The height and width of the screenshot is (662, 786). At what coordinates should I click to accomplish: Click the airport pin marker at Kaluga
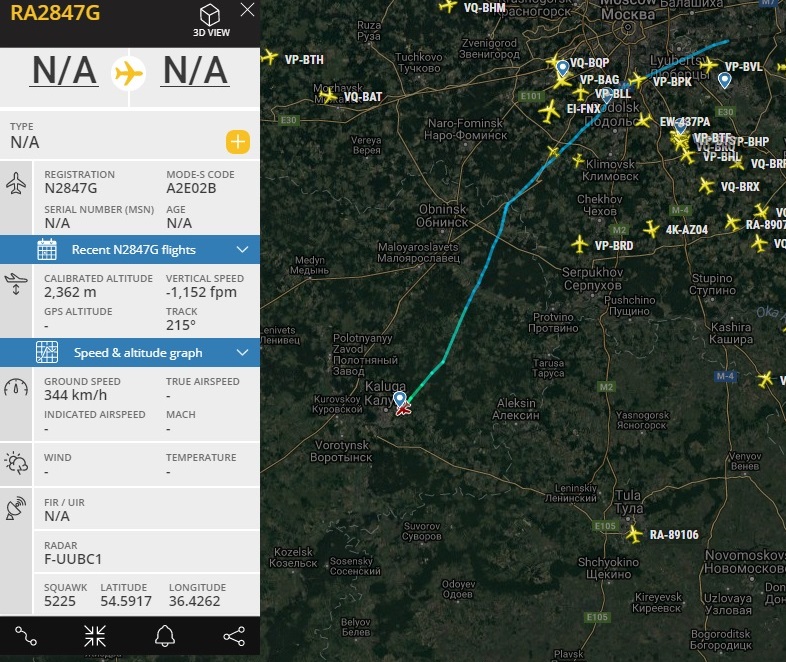(399, 399)
